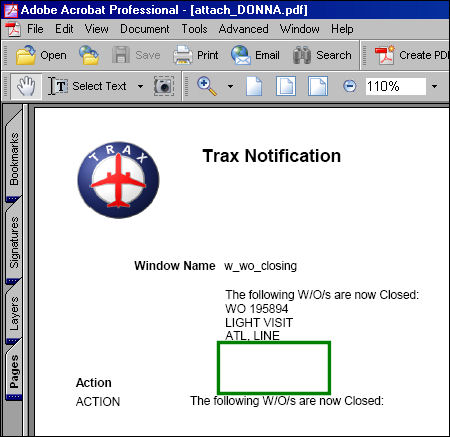Click the uppercase ACTION text

[98, 402]
